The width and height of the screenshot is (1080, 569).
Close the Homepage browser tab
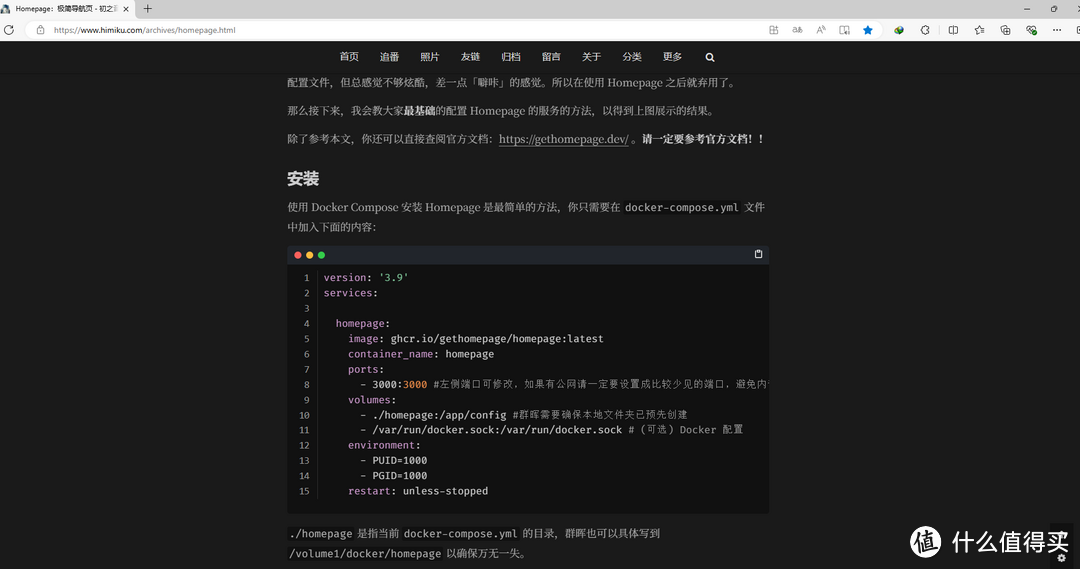tap(126, 9)
